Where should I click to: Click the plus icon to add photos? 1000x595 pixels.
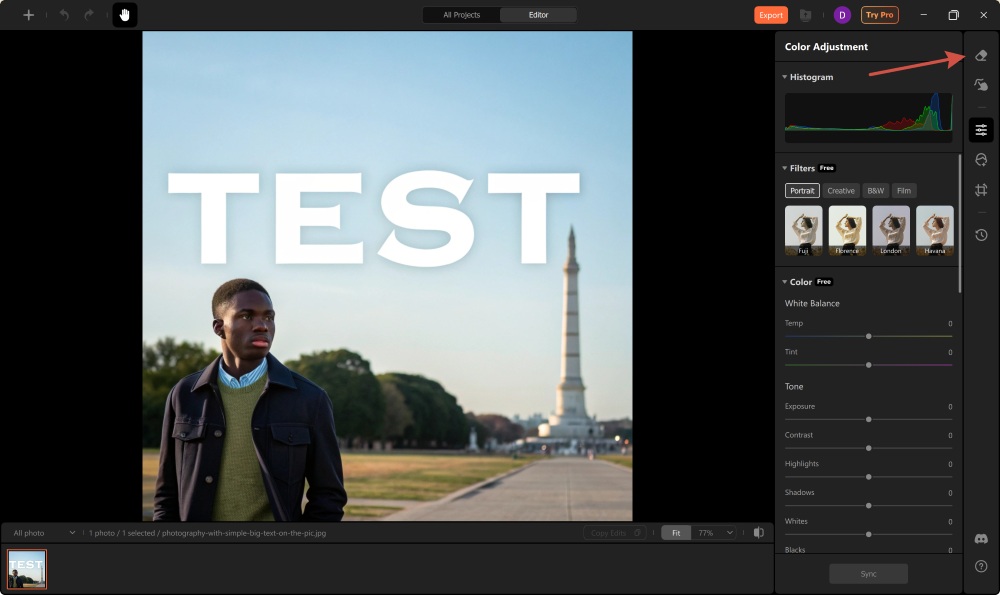(x=29, y=15)
